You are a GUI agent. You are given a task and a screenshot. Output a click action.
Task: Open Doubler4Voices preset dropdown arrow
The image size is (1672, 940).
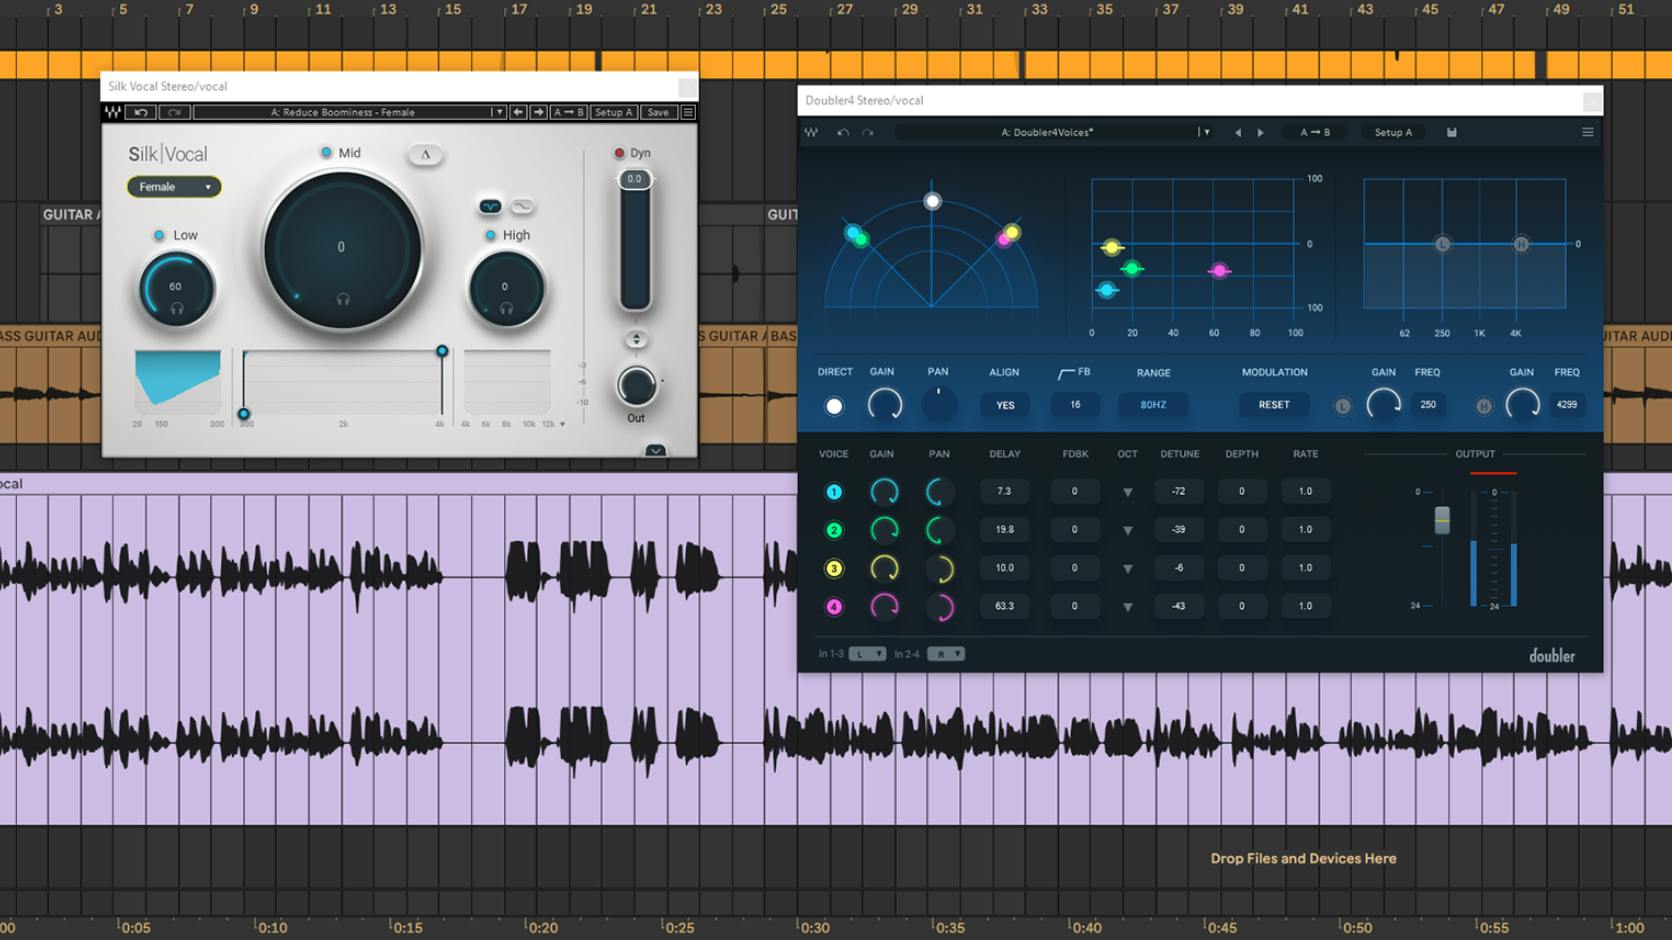coord(1205,132)
